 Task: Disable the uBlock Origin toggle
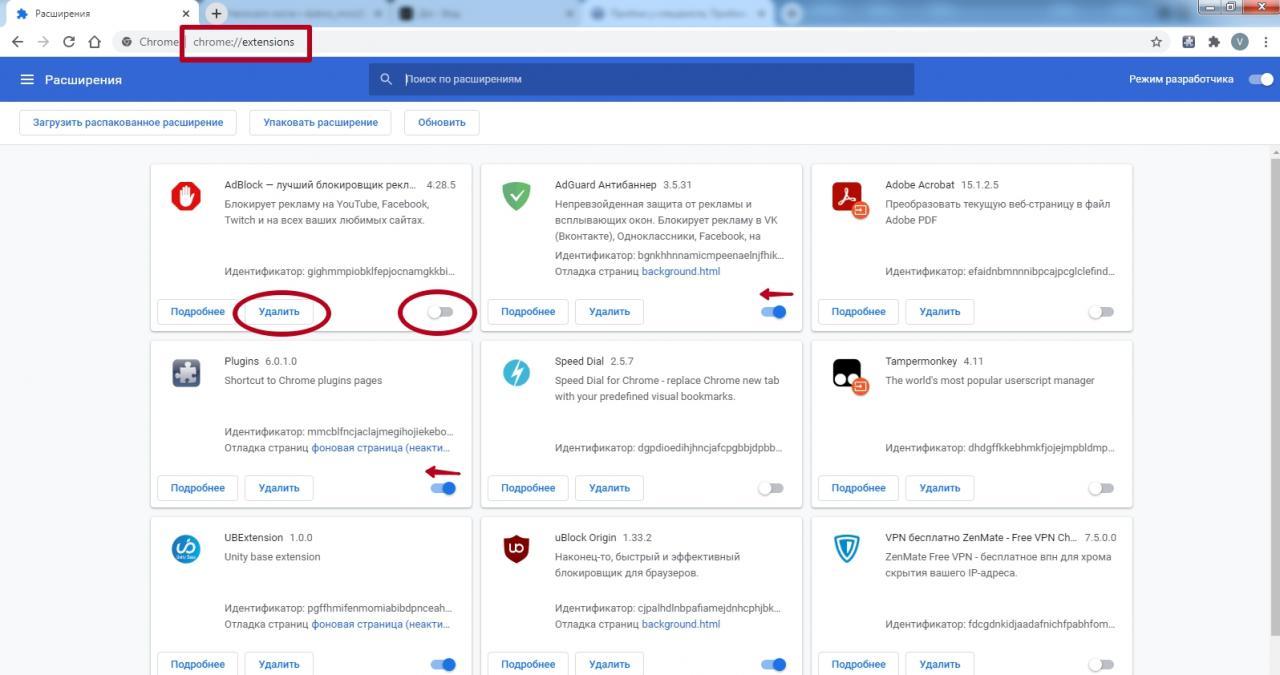coord(773,664)
